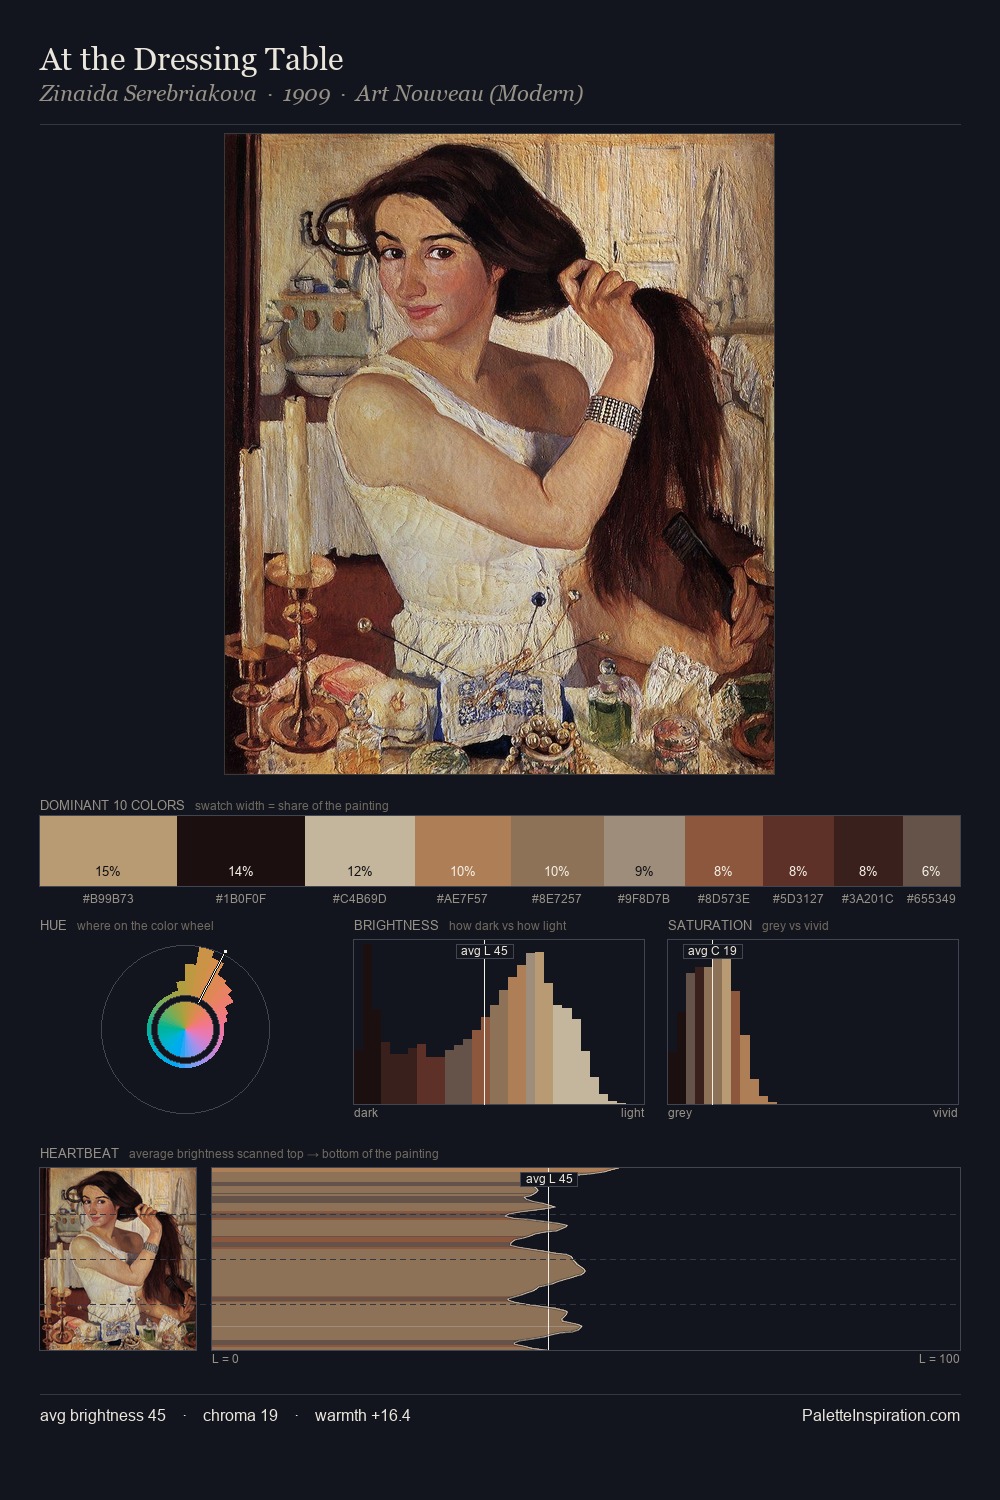
Task: Click the 'vivid' axis label
Action: point(945,1113)
